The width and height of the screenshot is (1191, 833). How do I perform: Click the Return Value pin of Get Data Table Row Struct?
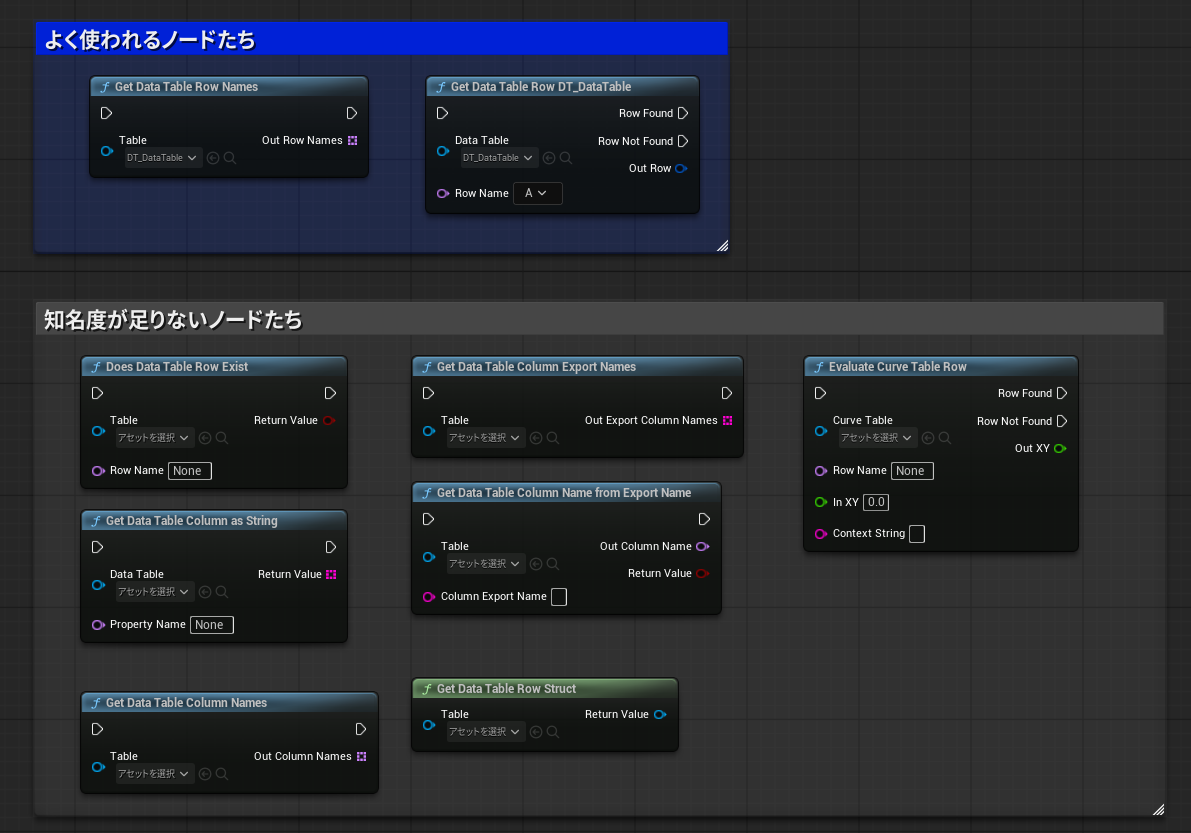(660, 715)
